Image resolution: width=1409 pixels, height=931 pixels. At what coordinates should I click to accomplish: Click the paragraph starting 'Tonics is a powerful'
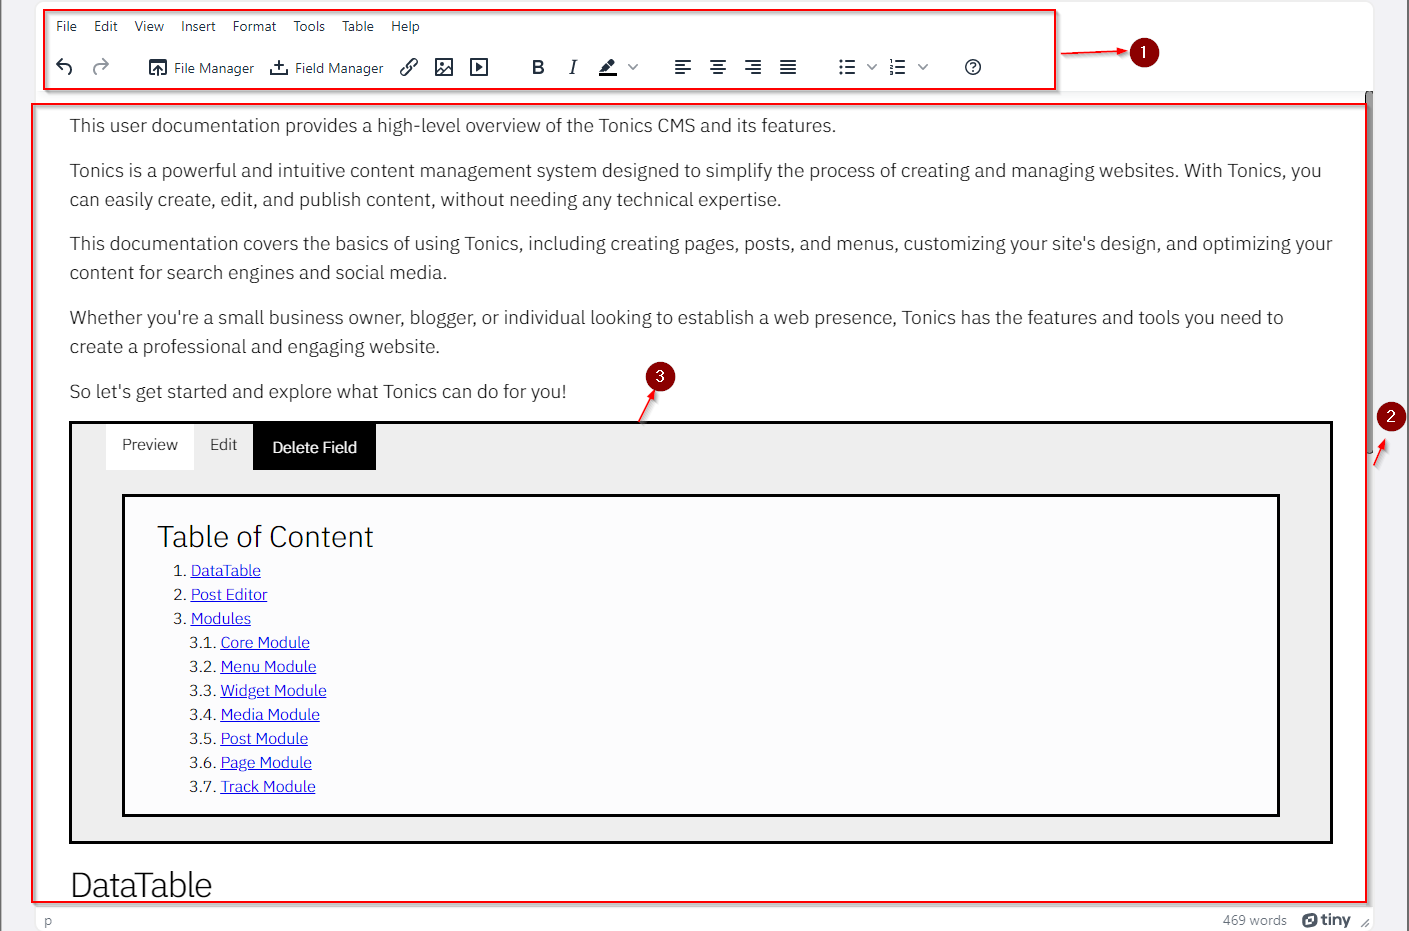point(695,185)
